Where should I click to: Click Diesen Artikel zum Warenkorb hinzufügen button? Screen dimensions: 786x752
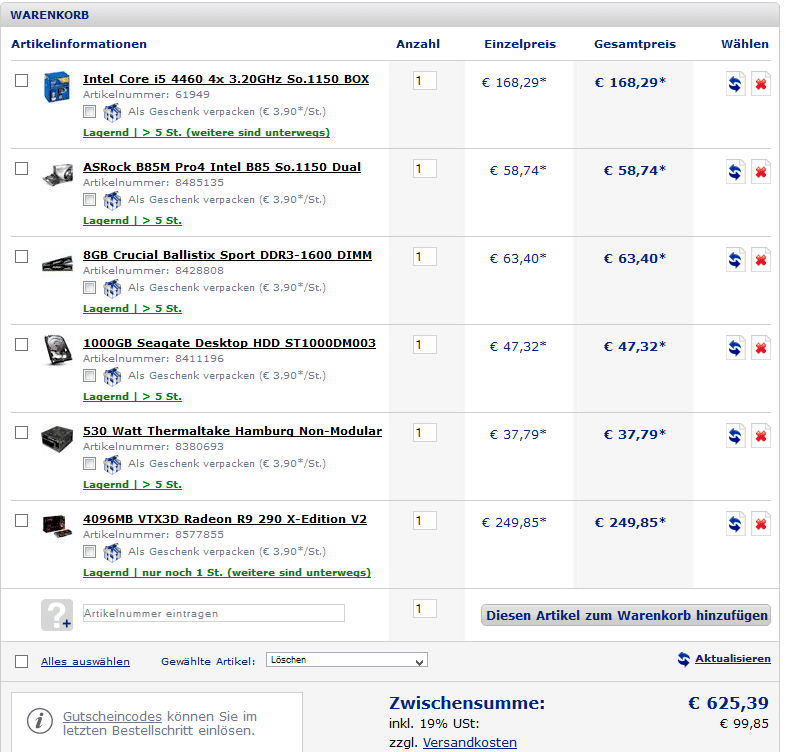click(x=627, y=615)
